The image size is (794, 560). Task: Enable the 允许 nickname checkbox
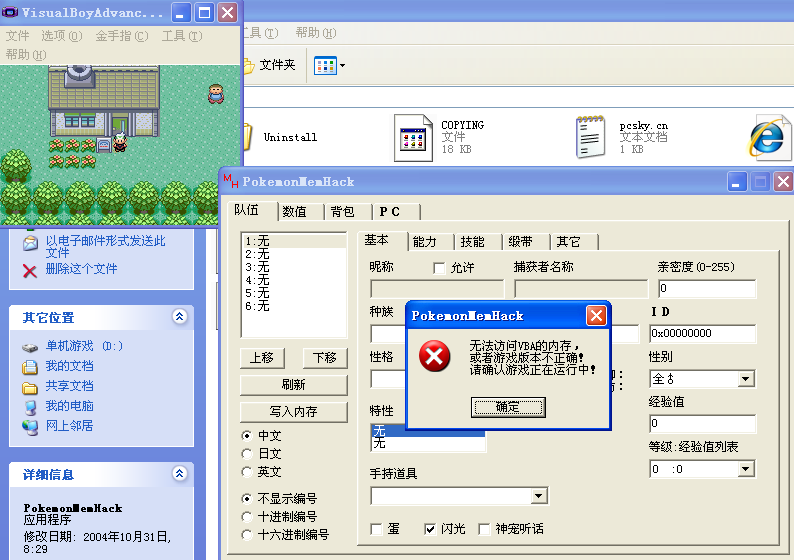click(x=439, y=268)
